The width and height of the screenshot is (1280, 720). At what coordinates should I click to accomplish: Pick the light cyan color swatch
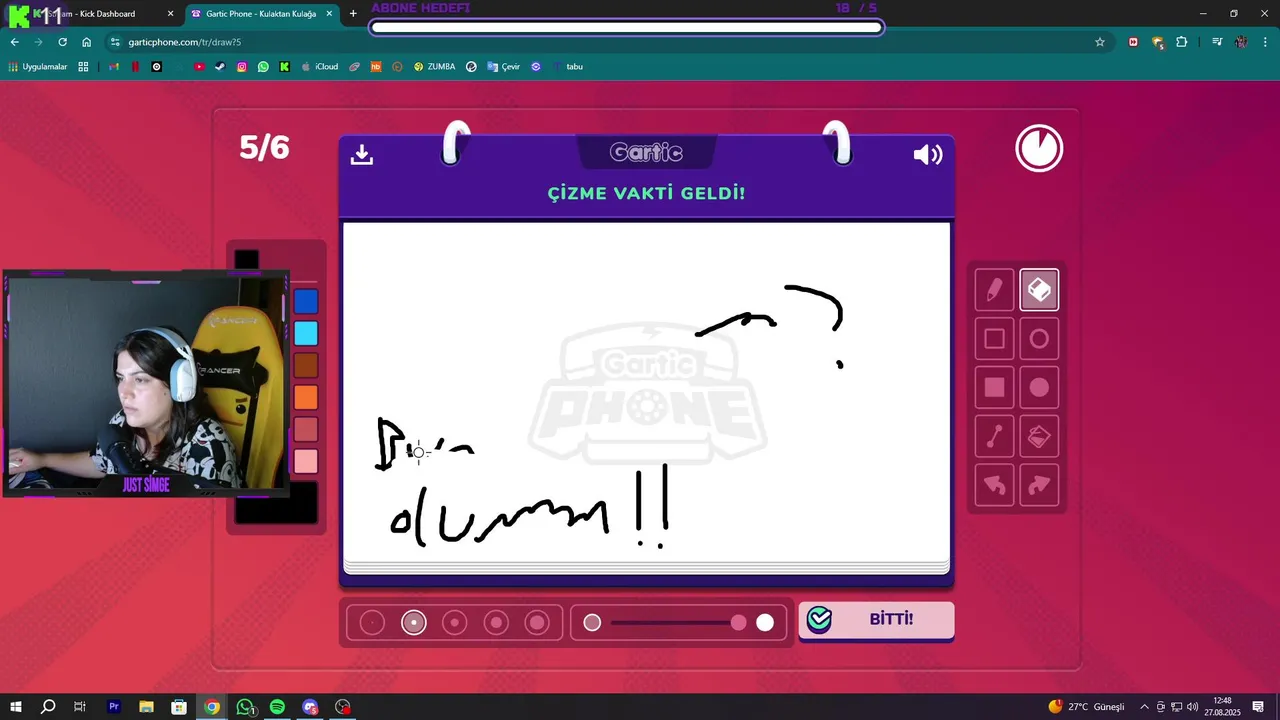306,333
